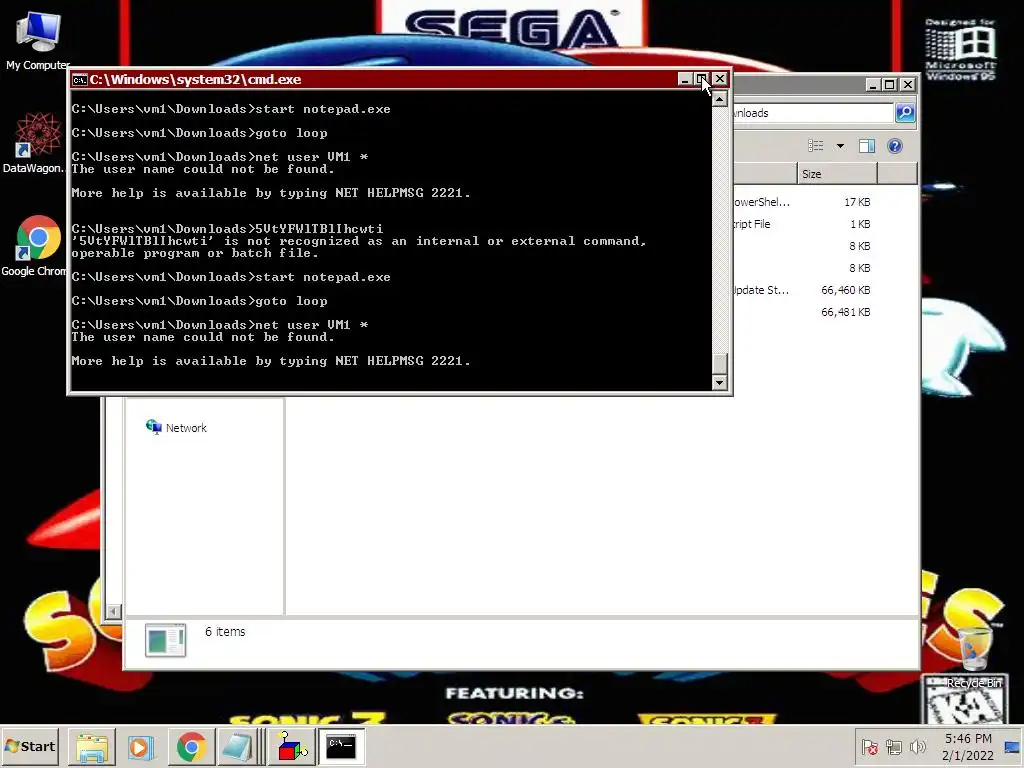Maximize the cmd.exe window

pos(701,79)
